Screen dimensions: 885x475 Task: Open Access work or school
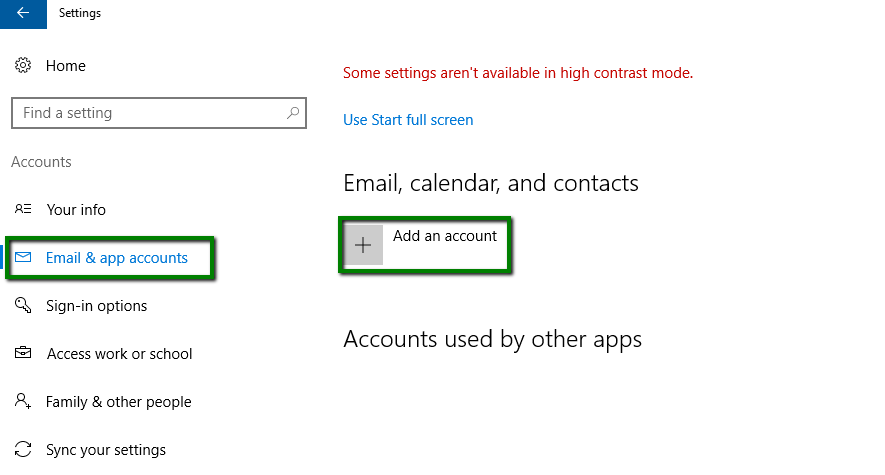point(120,354)
